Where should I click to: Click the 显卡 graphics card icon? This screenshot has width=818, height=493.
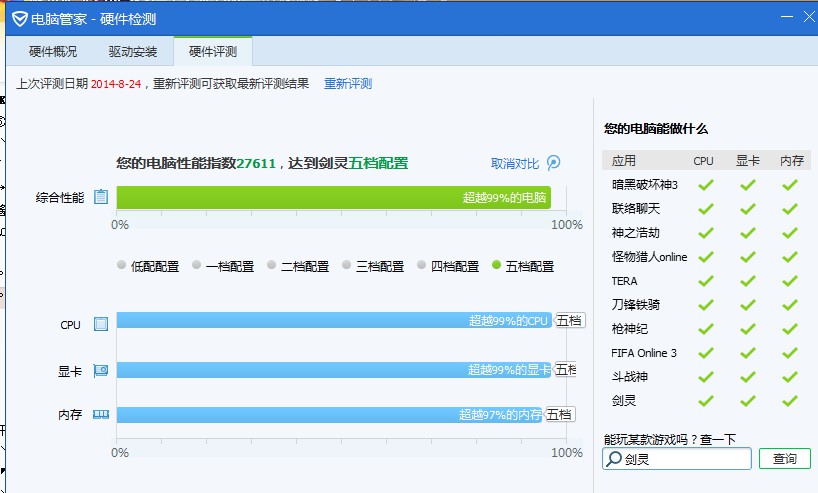point(101,370)
